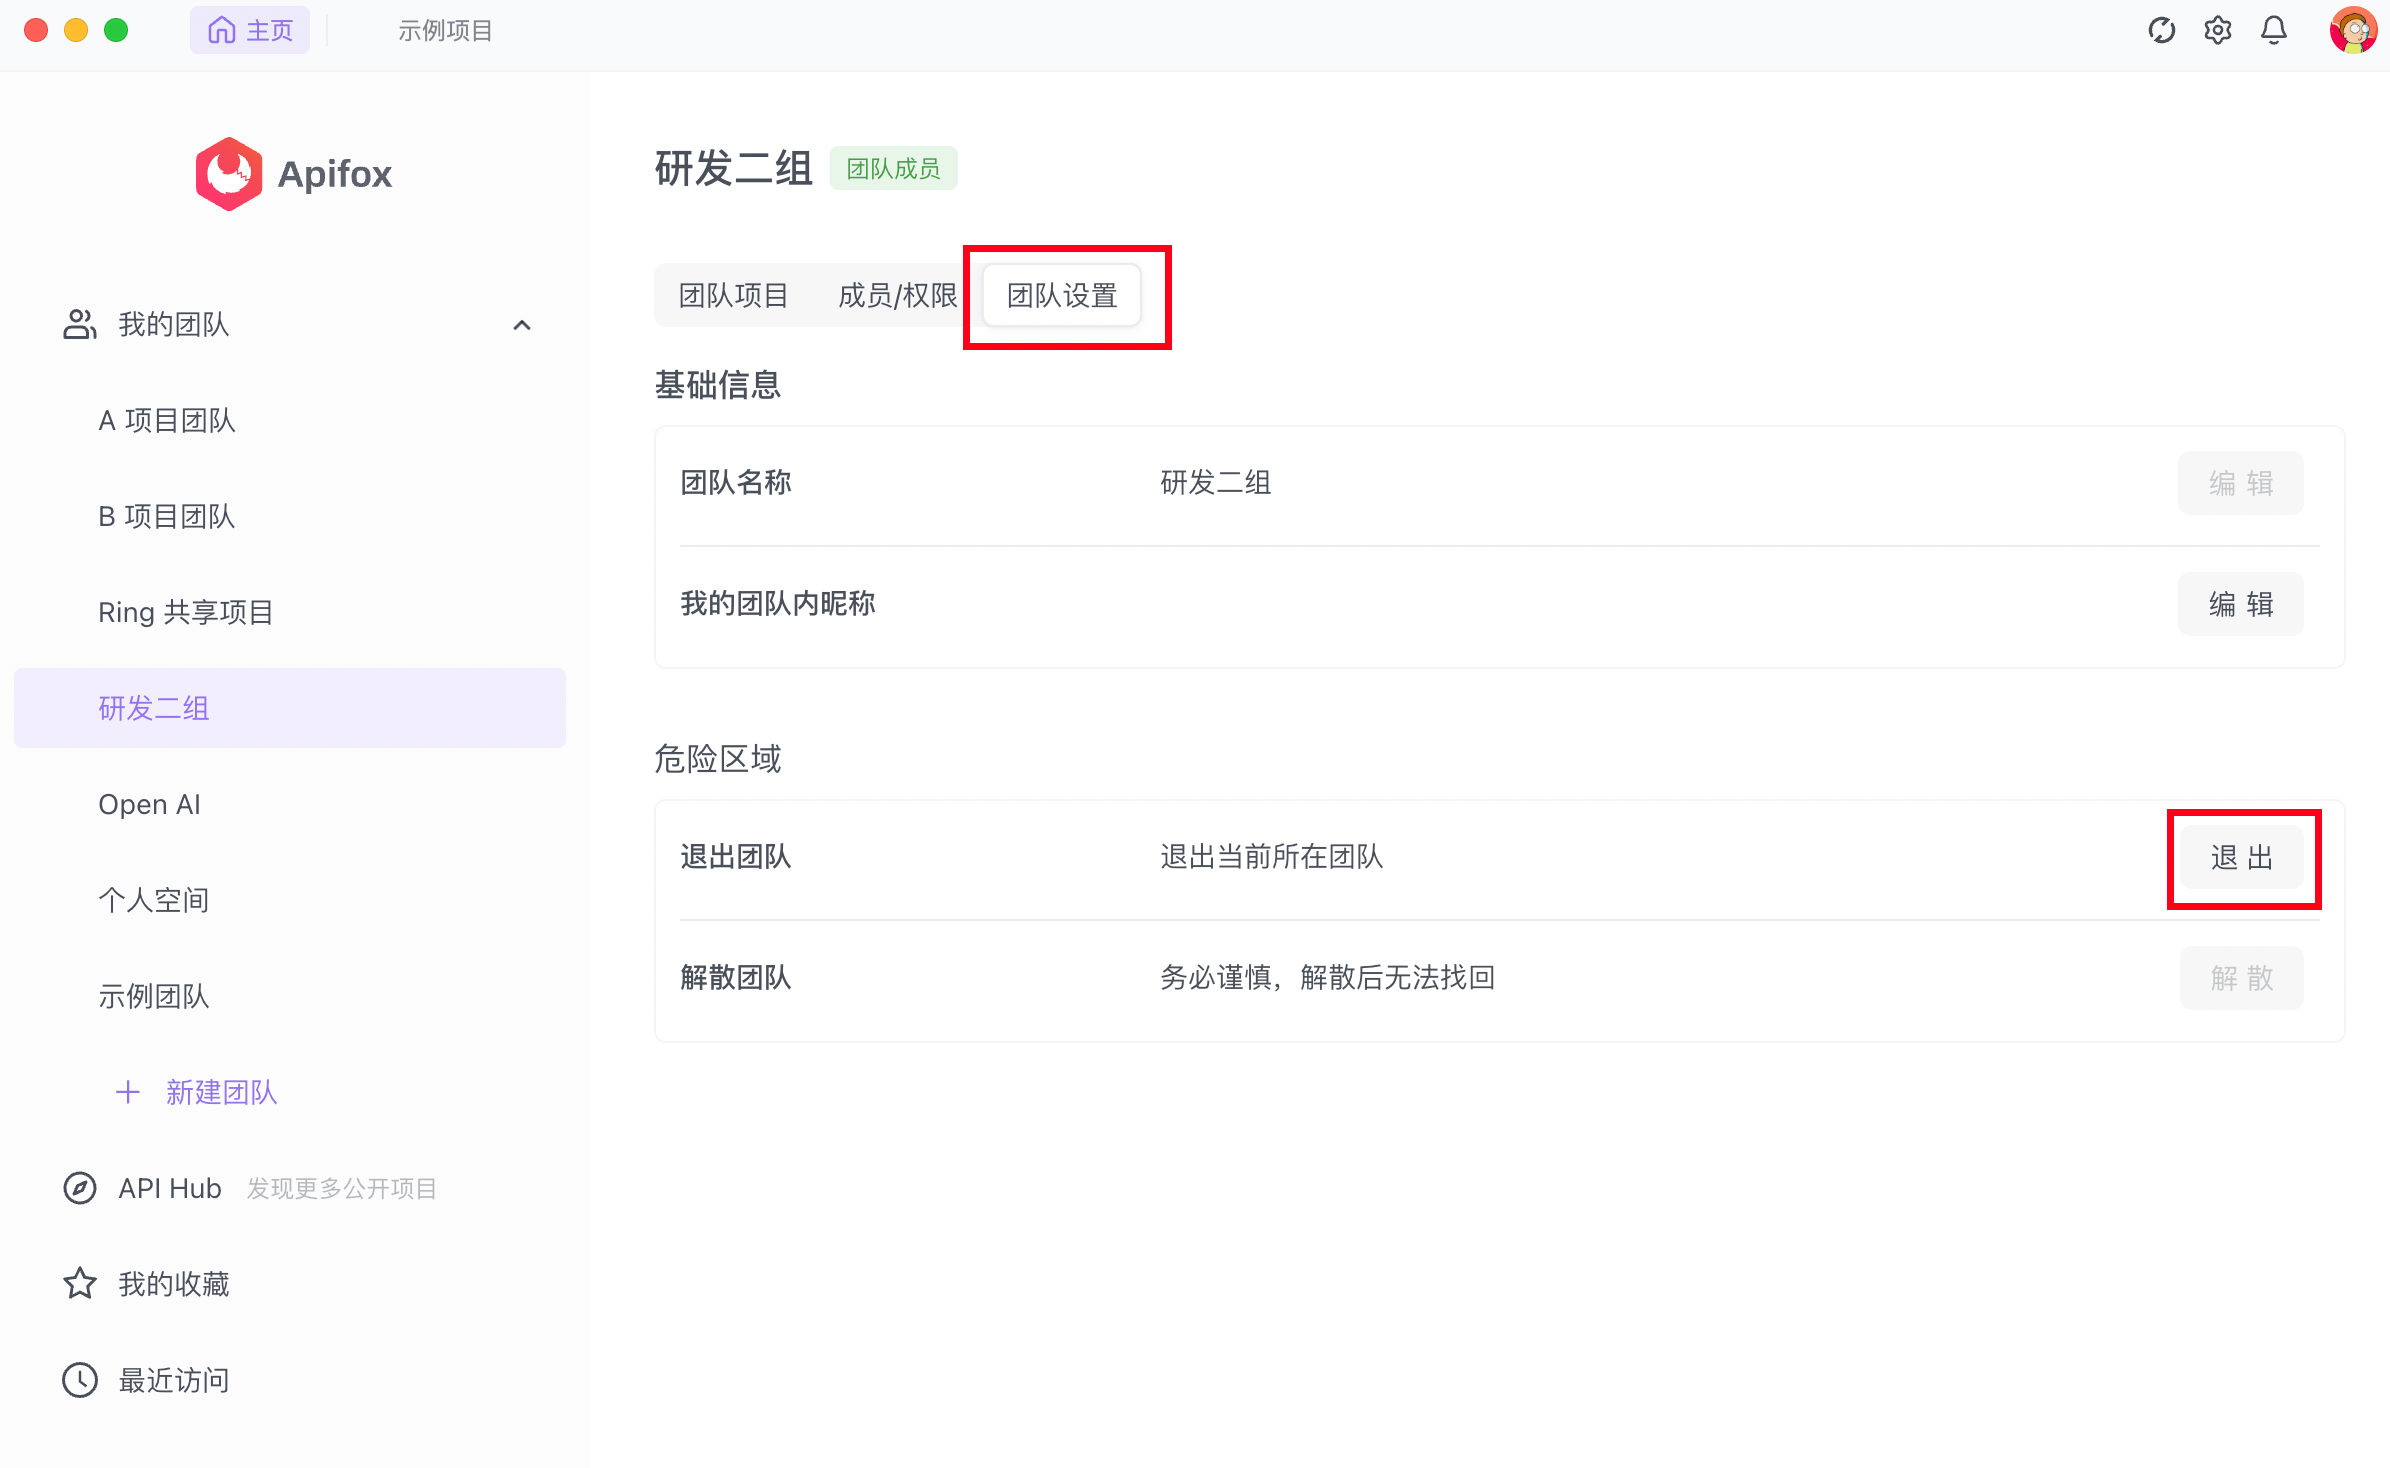Select the 团队设置 tab
Screen dimensions: 2390x1468
click(1062, 296)
